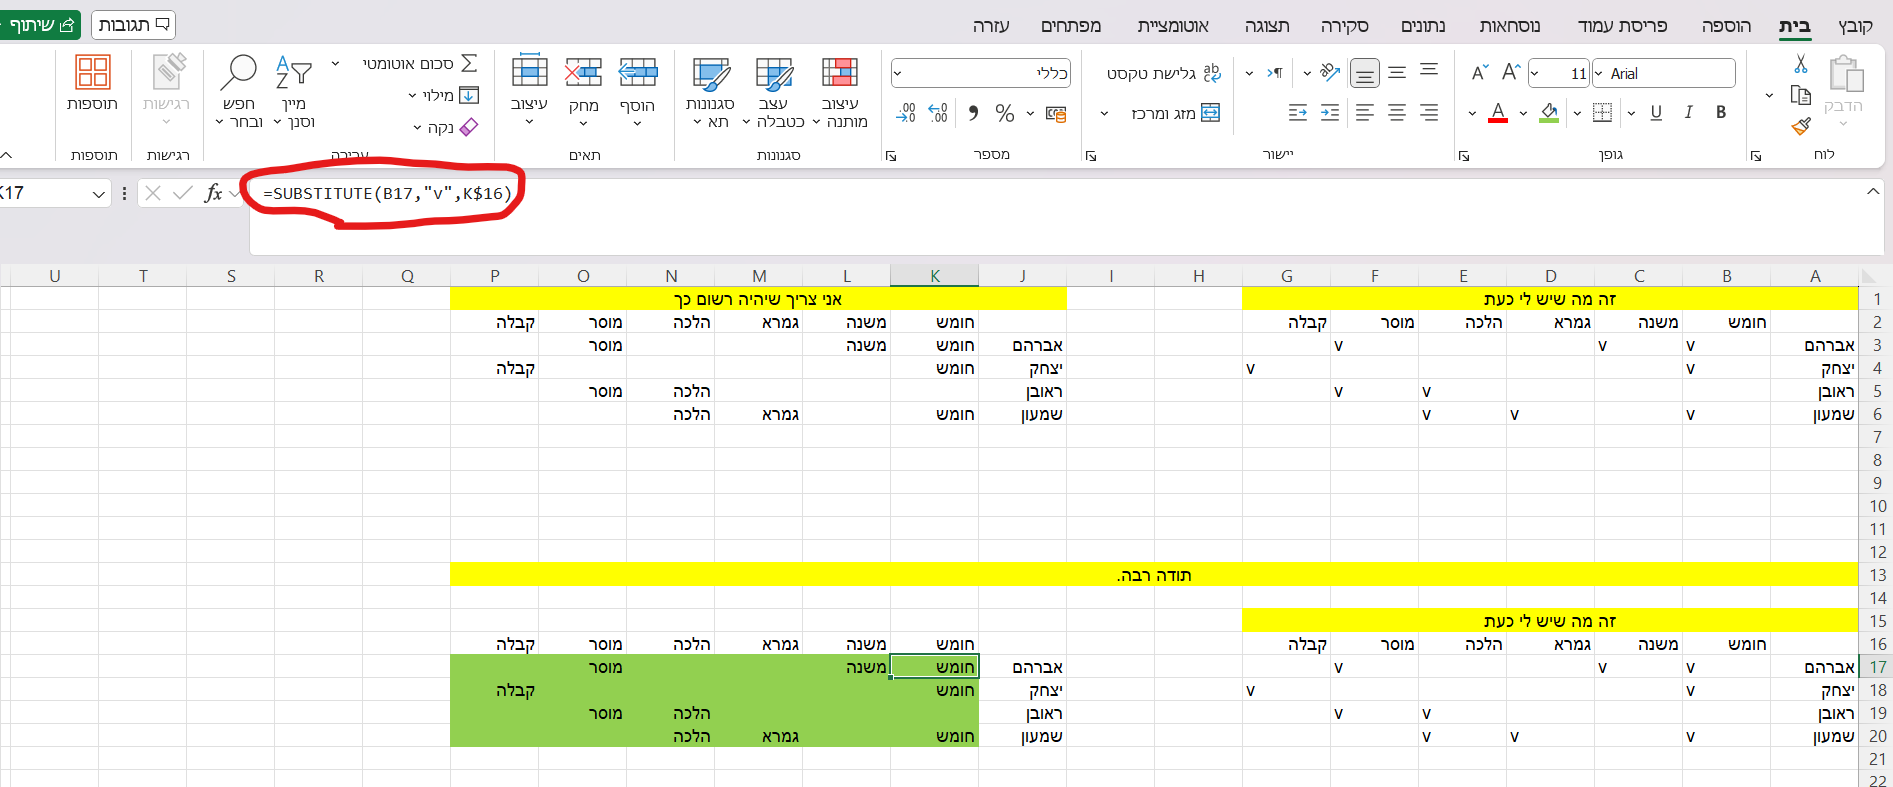Screen dimensions: 1893x787
Task: Toggle Underline formatting
Action: 1656,112
